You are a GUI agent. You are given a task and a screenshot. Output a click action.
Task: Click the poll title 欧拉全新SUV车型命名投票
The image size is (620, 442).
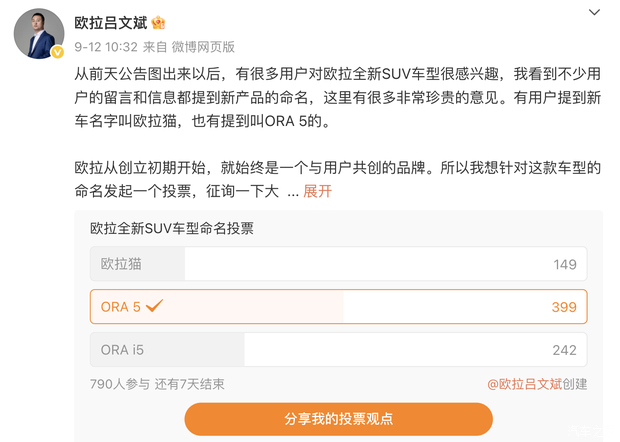[x=171, y=228]
